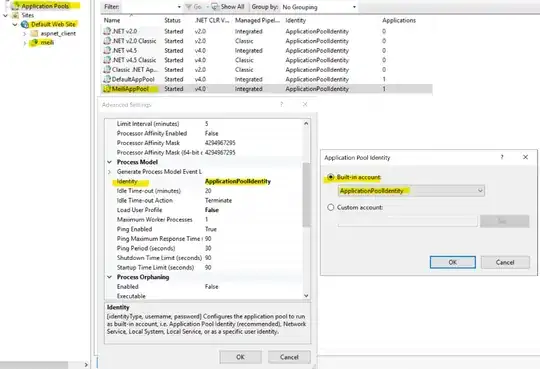The width and height of the screenshot is (540, 369).
Task: Select the Ping Enabled property row
Action: 204,229
